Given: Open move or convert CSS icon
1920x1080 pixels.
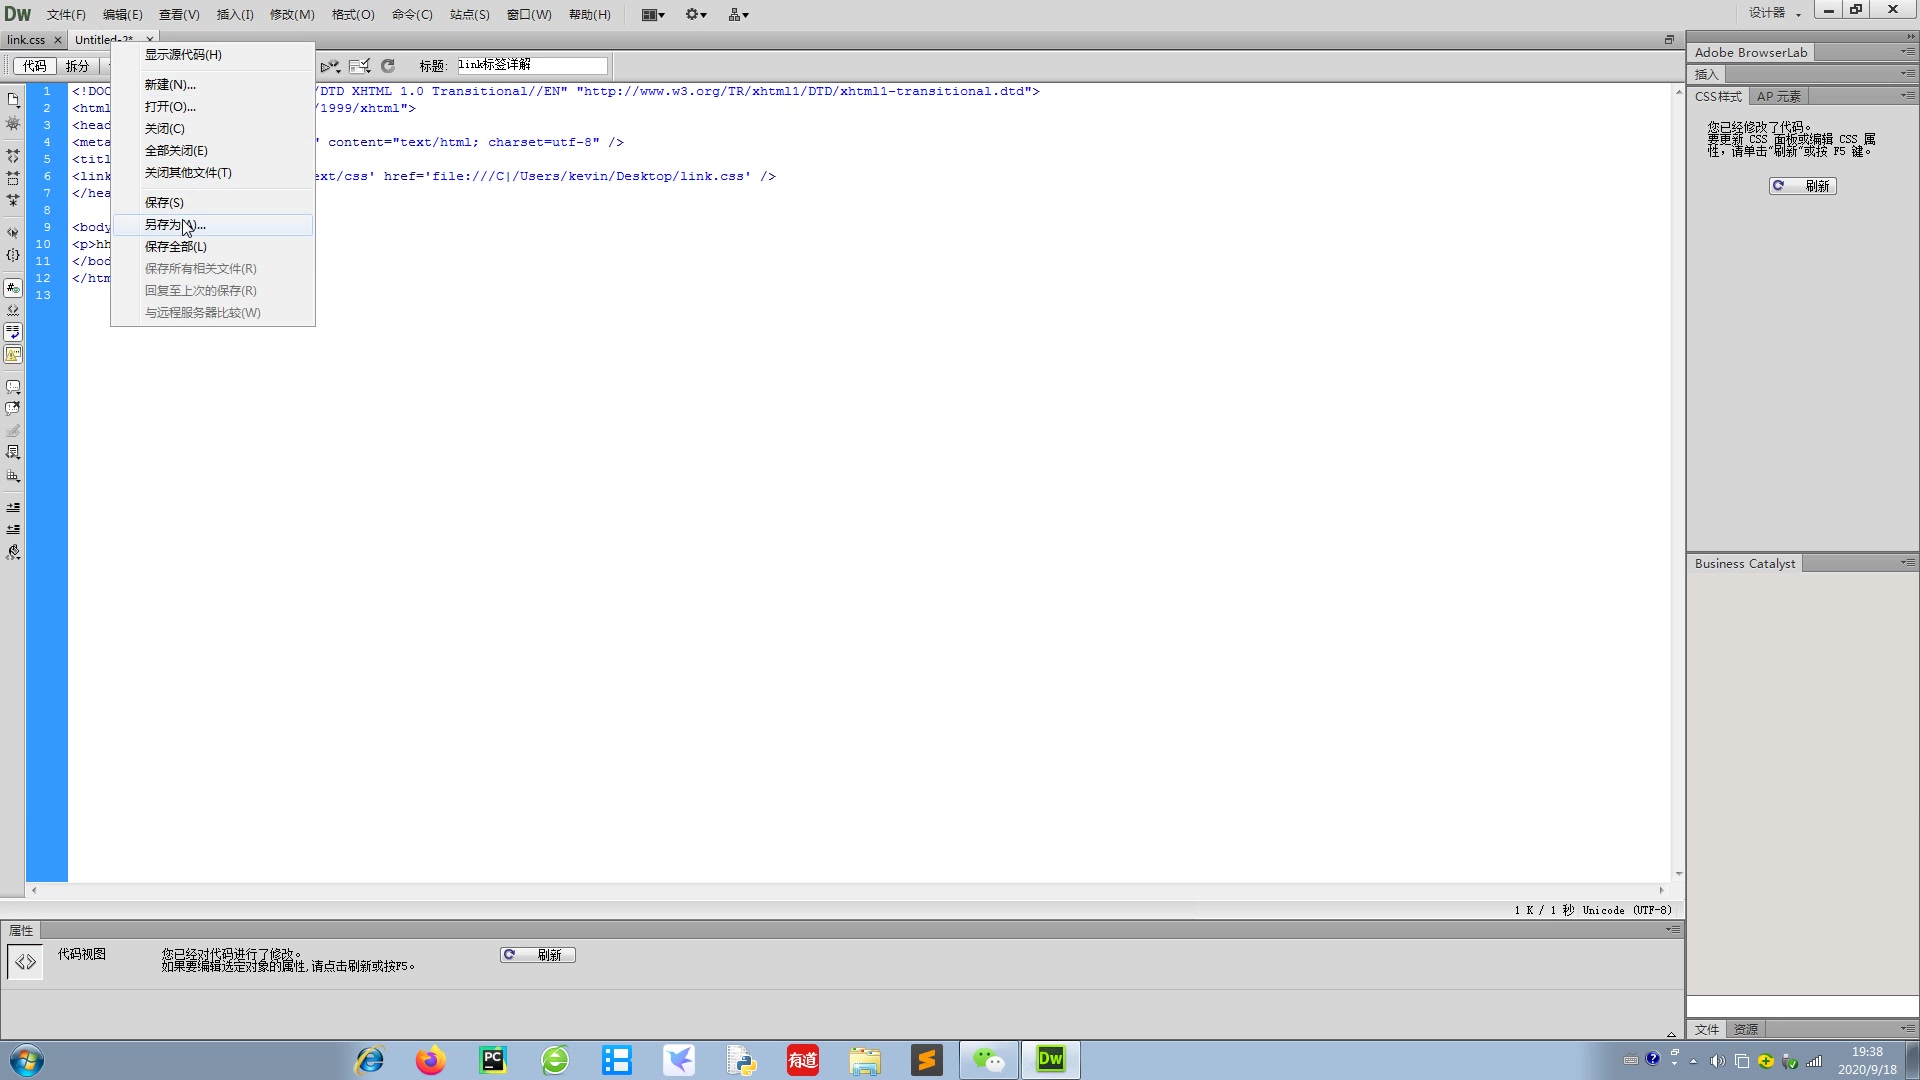Looking at the screenshot, I should point(13,476).
